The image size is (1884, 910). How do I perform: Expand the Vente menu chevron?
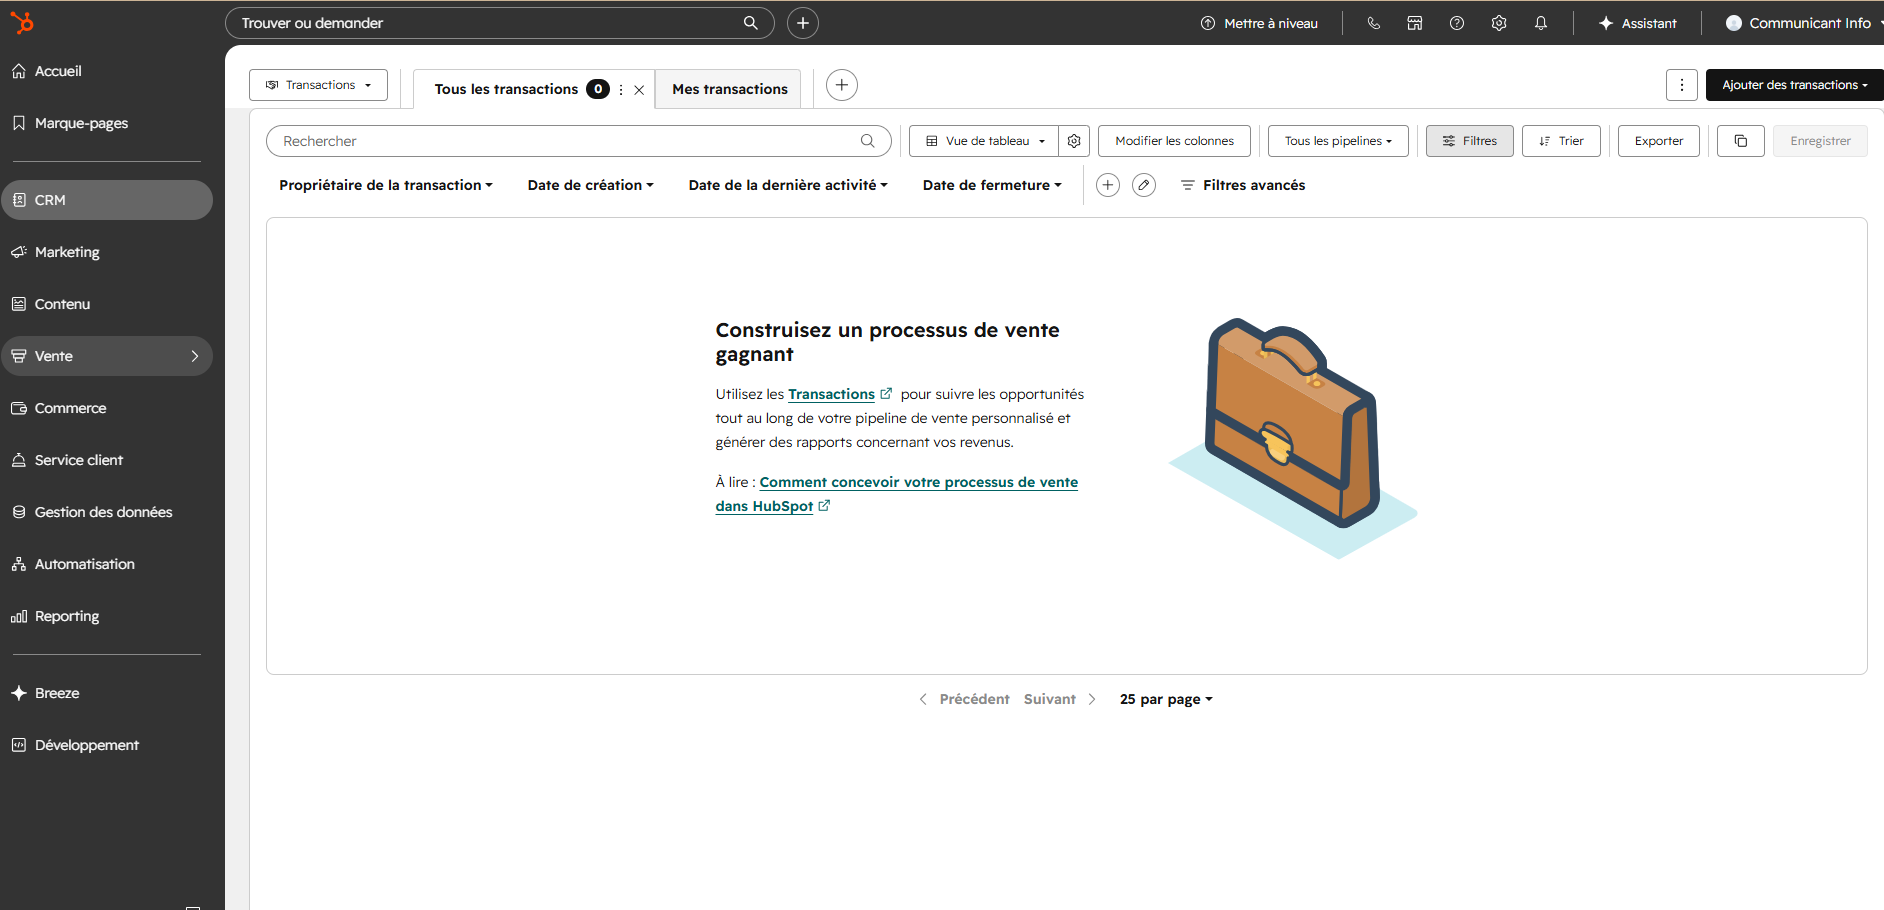point(195,356)
